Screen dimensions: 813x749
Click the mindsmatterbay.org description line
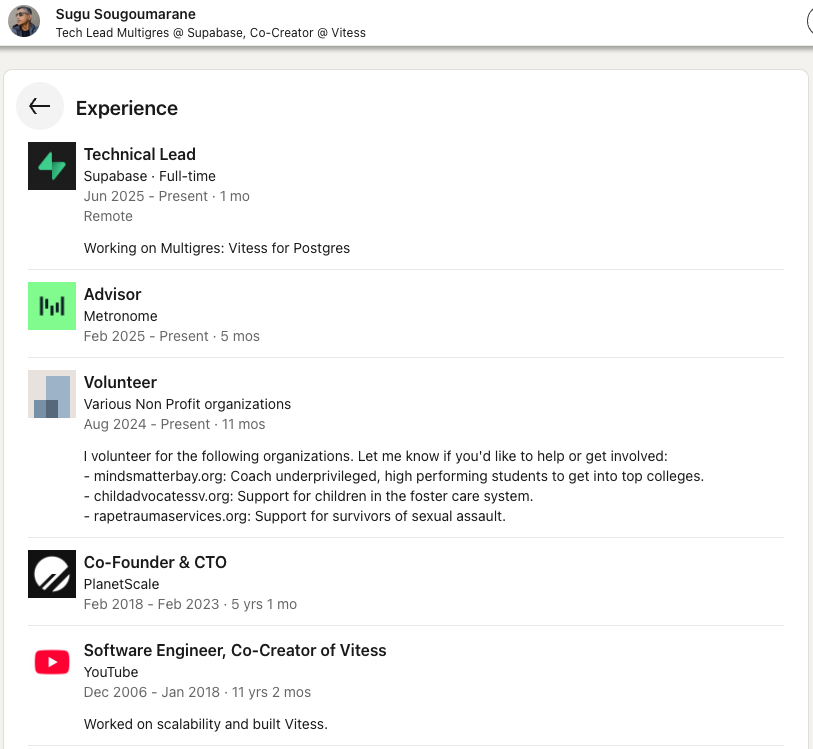[x=394, y=476]
